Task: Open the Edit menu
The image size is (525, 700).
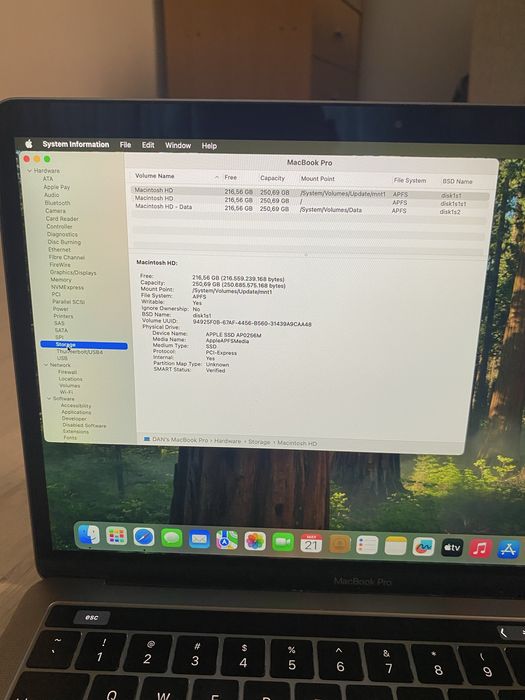Action: point(148,145)
